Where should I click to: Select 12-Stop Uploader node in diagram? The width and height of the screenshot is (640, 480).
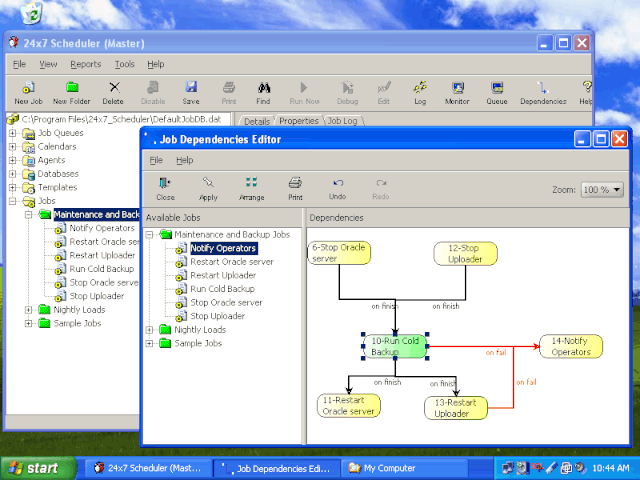[465, 253]
